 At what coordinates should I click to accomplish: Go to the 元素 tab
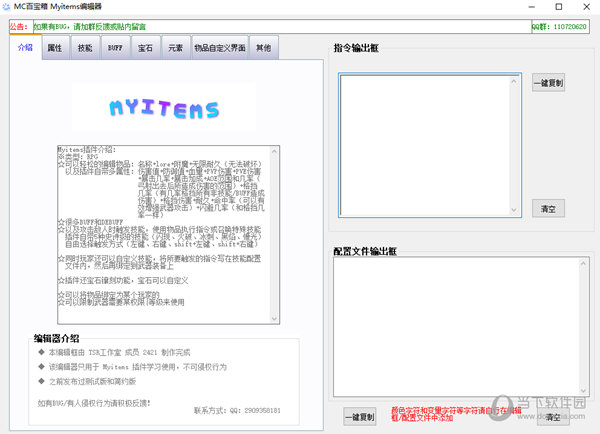click(x=176, y=48)
